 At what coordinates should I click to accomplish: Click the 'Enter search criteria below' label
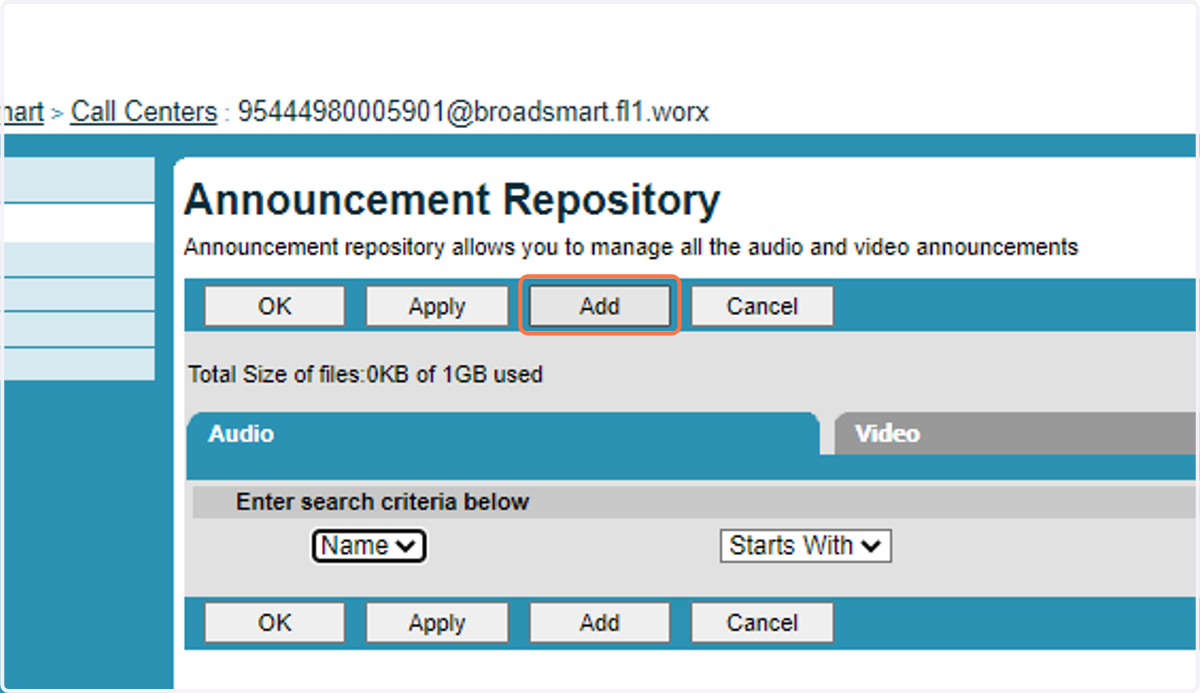(x=382, y=502)
